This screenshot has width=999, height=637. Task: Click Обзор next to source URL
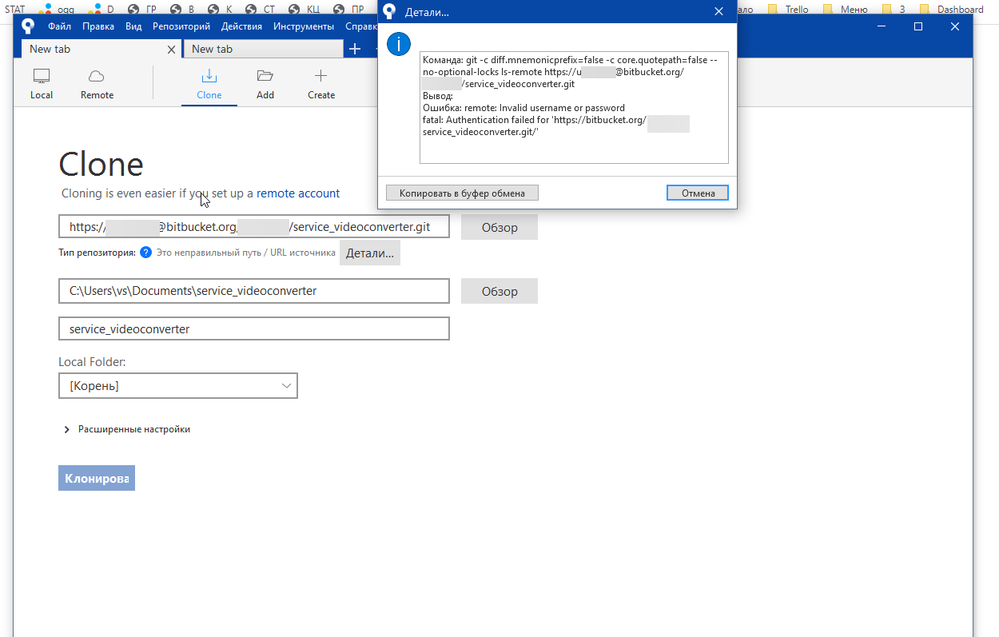[499, 227]
